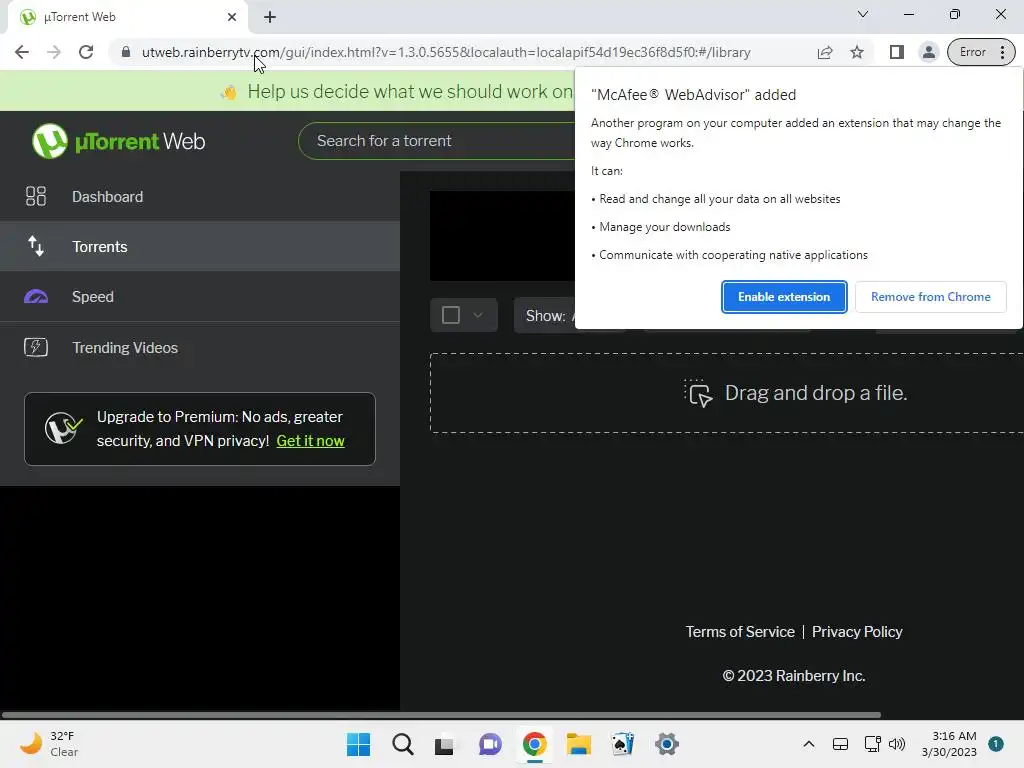This screenshot has height=768, width=1024.
Task: Go forward with browser forward arrow
Action: point(54,52)
